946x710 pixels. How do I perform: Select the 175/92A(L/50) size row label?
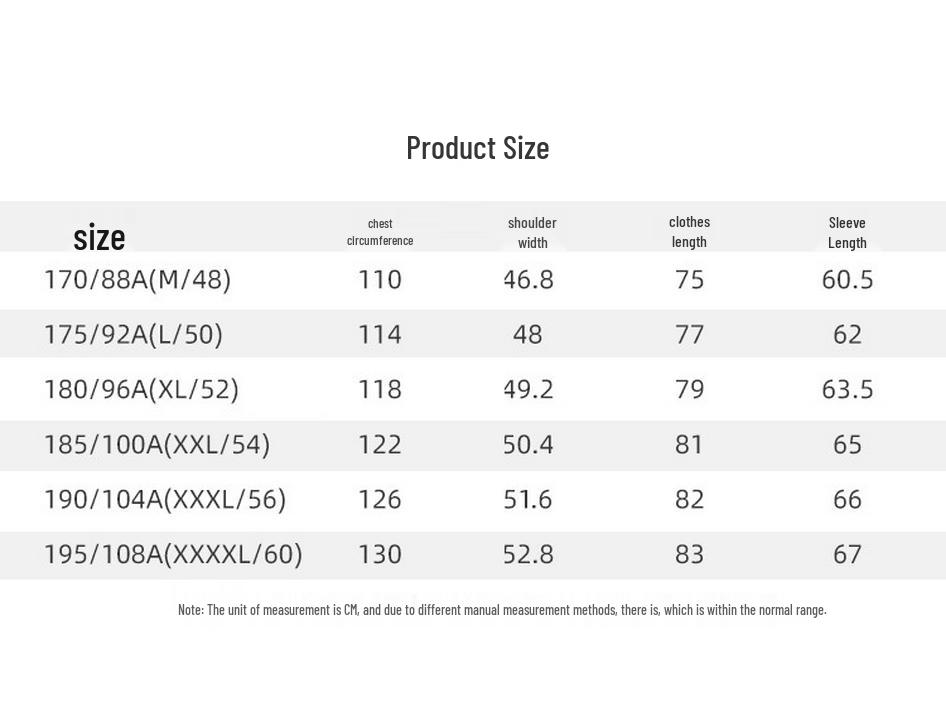tap(133, 334)
